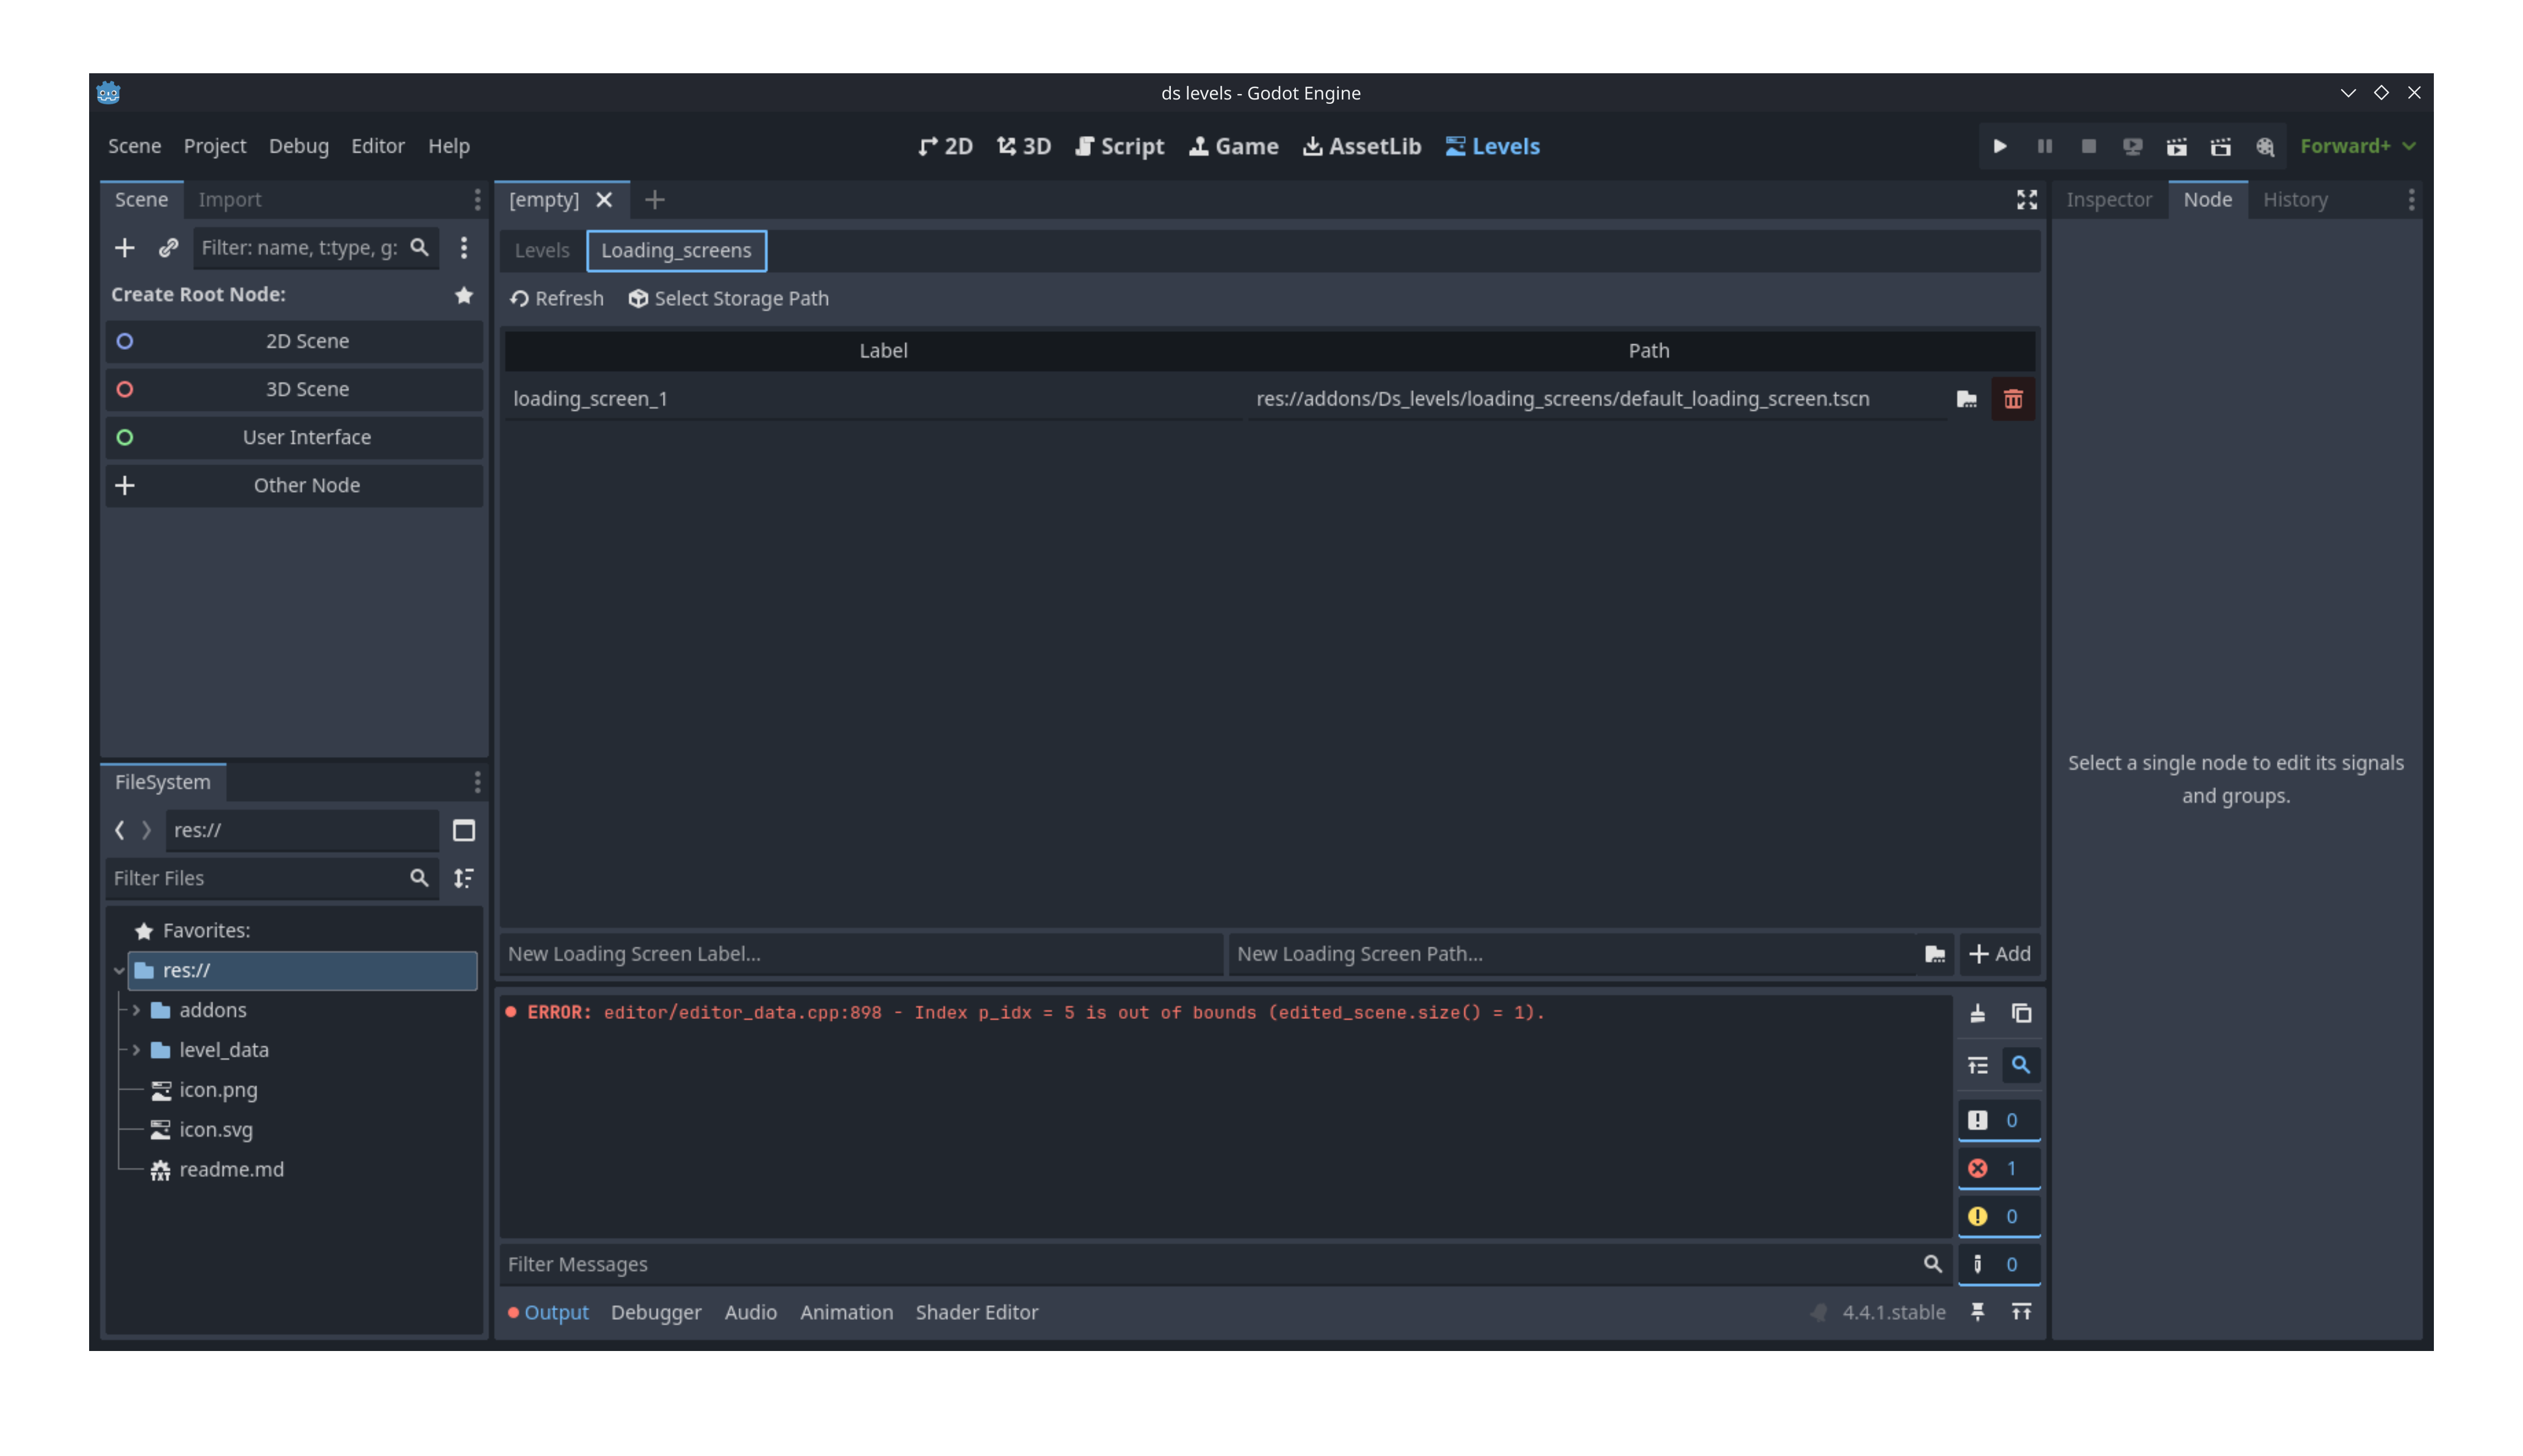Viewport: 2523px width, 1456px height.
Task: Open the Movie Maker mode icon
Action: [2265, 146]
